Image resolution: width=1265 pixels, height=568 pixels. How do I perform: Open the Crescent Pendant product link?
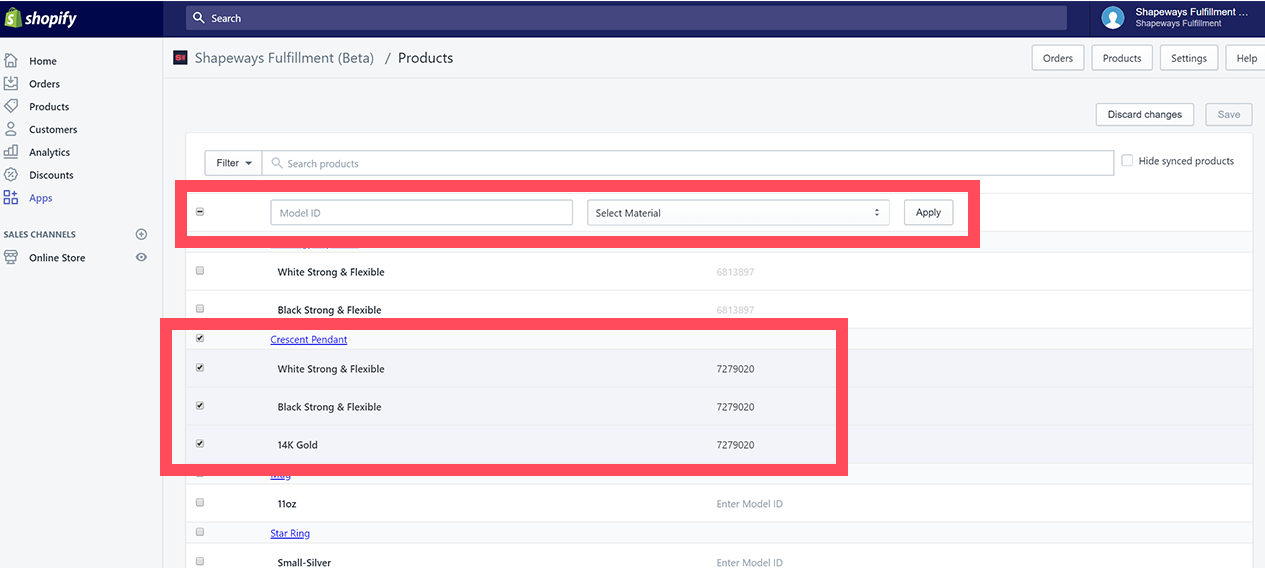(309, 340)
